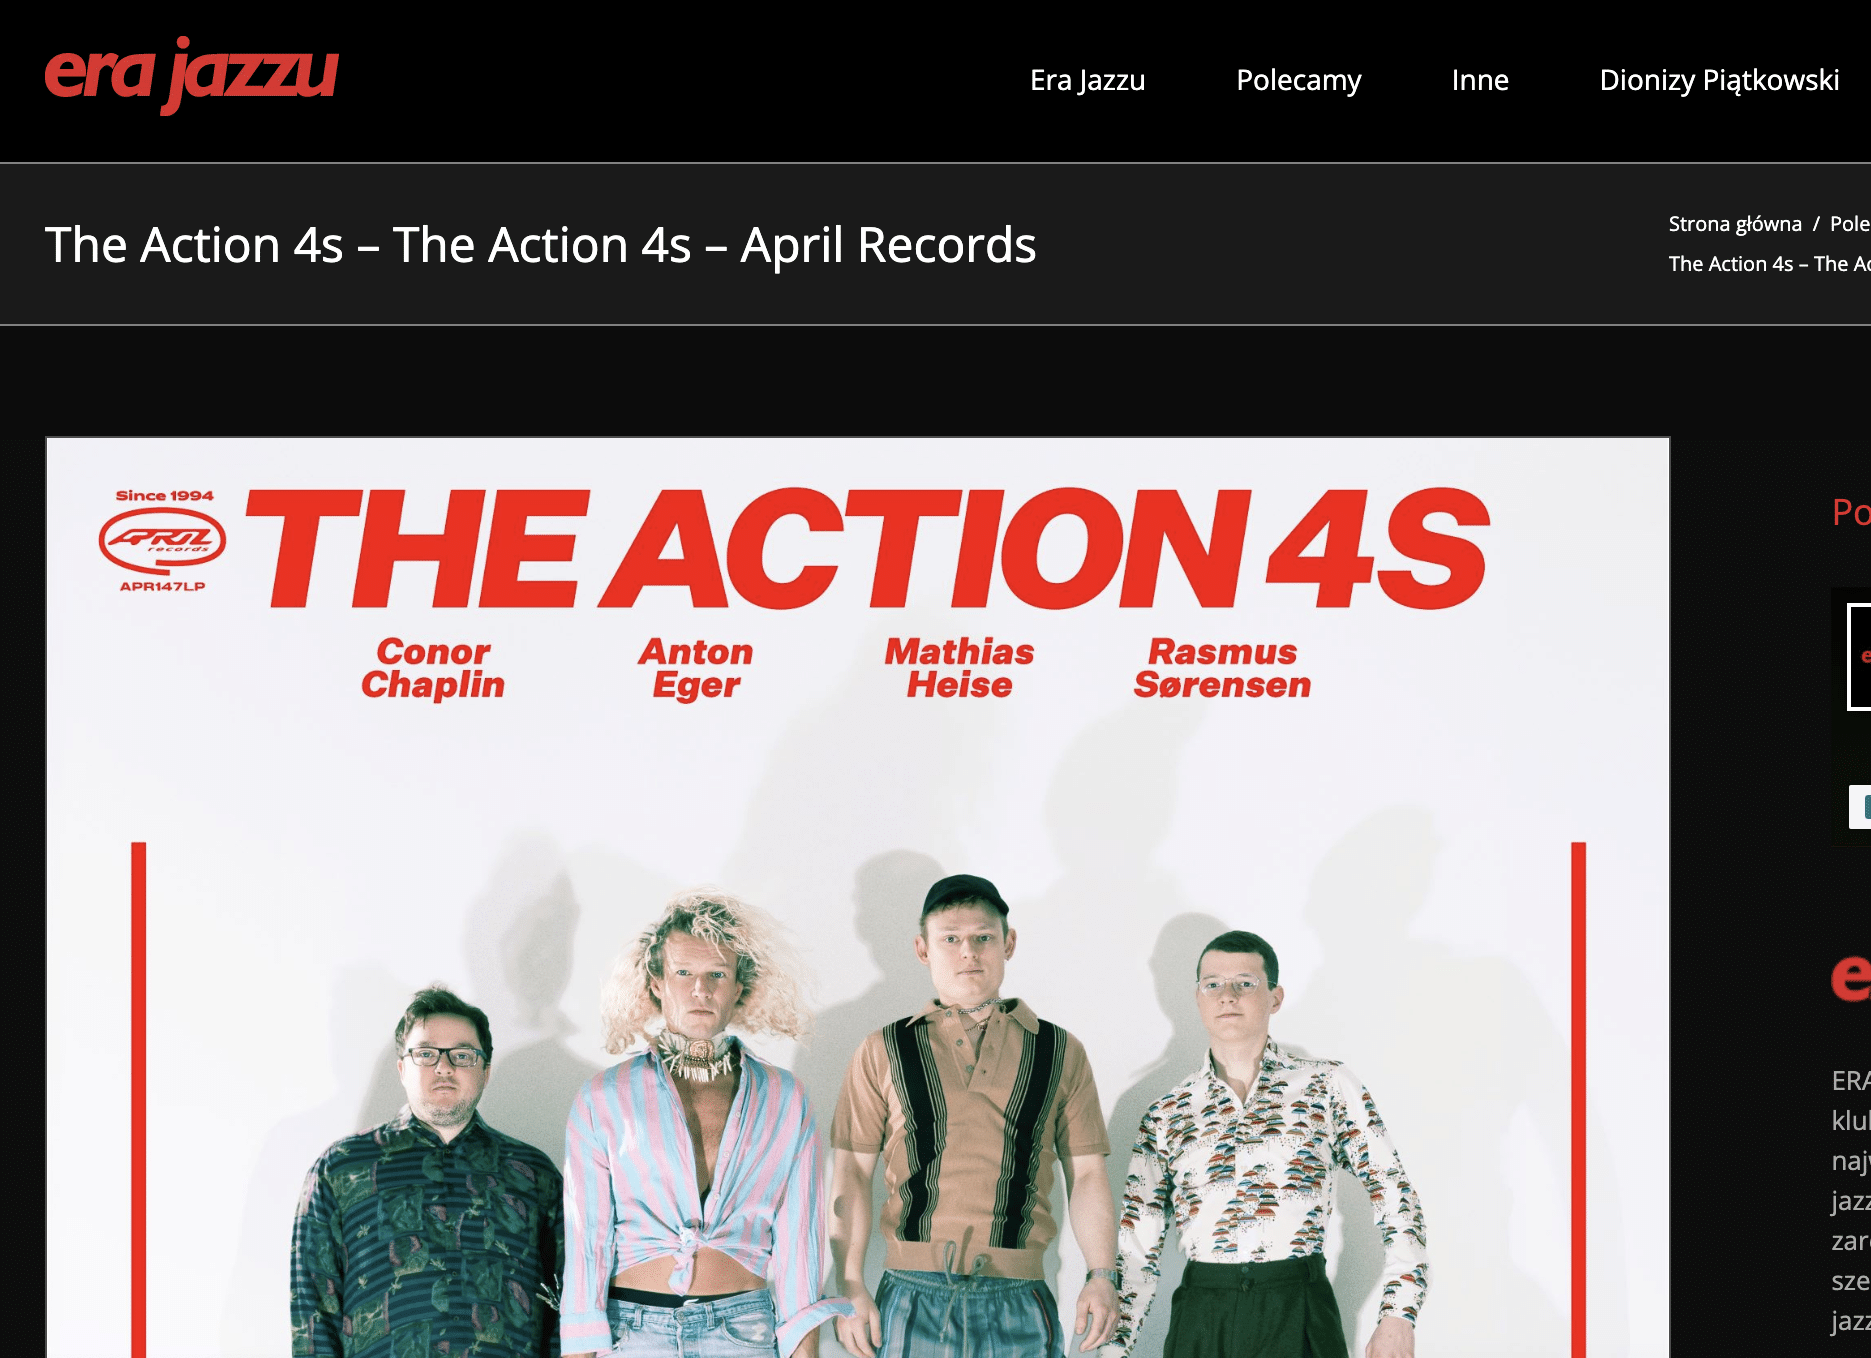Open the Era Jazzu menu
The image size is (1871, 1358).
1087,80
